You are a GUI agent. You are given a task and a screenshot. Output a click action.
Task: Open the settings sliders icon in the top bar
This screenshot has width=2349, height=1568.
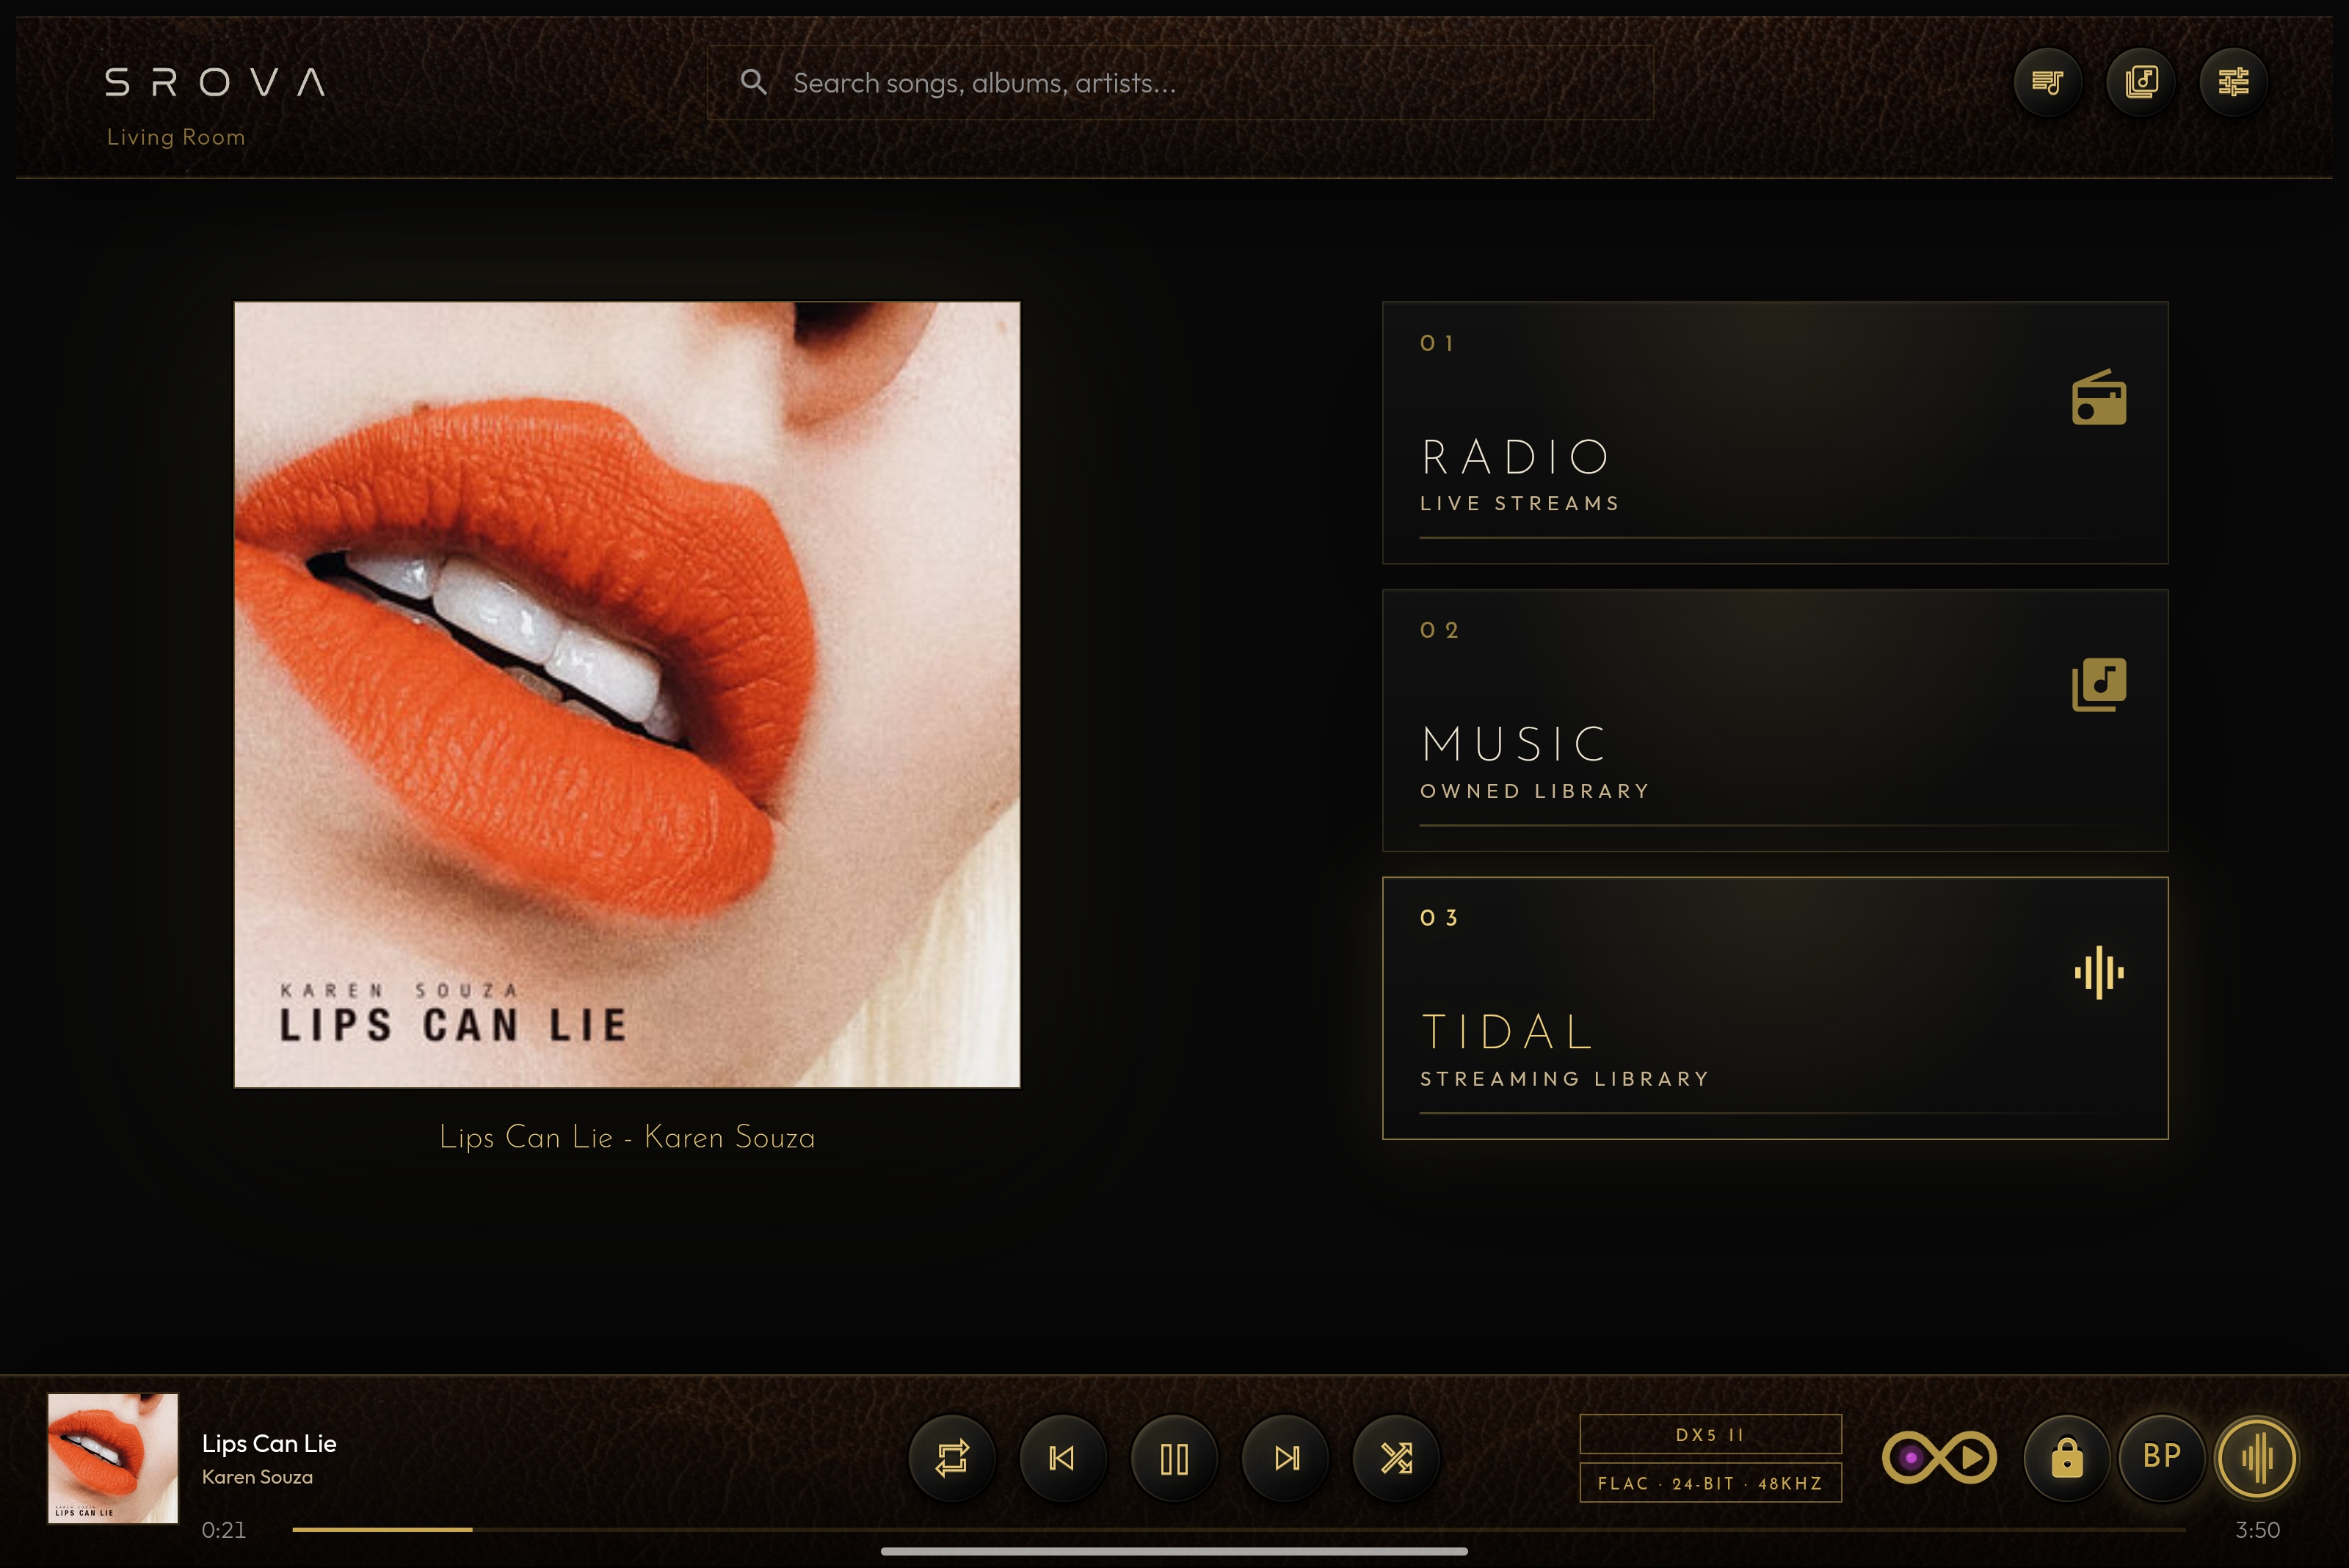pos(2233,82)
